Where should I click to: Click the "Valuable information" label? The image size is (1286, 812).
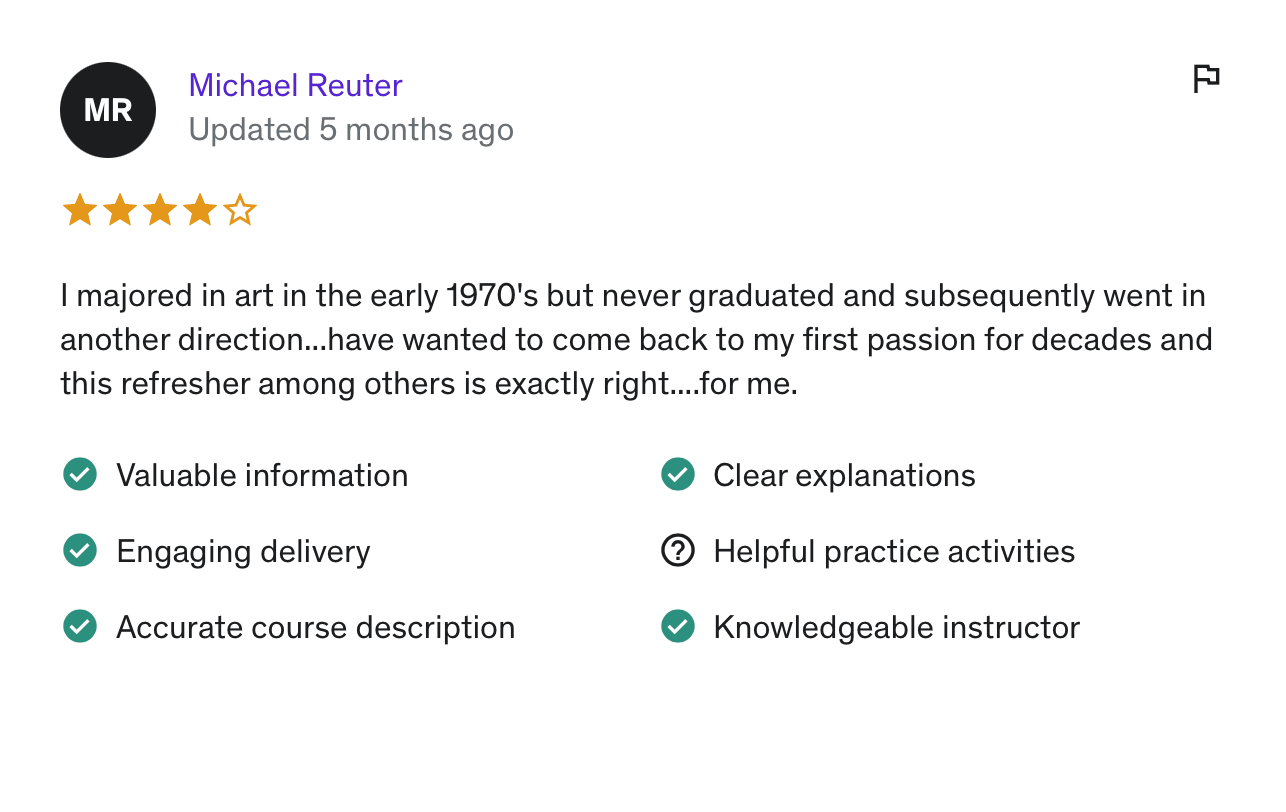262,475
